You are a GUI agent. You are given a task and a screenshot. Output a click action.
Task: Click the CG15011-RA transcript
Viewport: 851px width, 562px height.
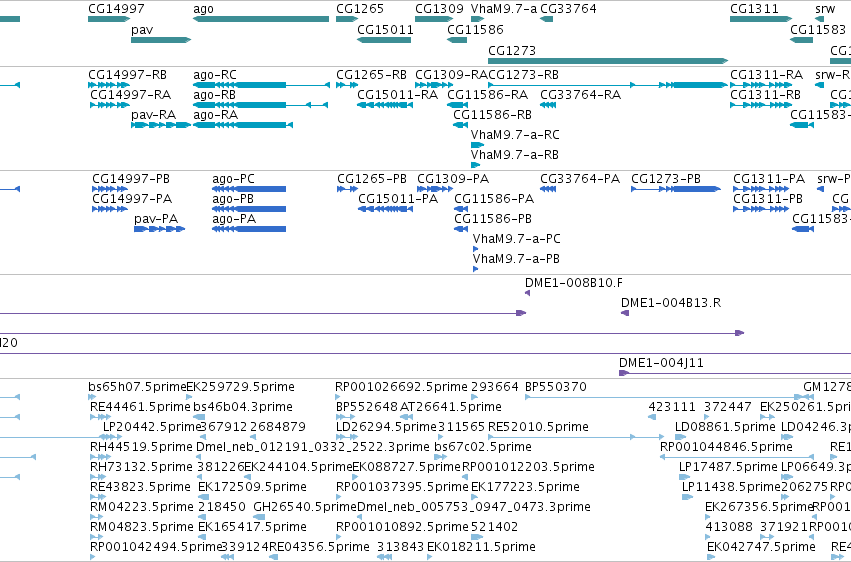tap(384, 105)
